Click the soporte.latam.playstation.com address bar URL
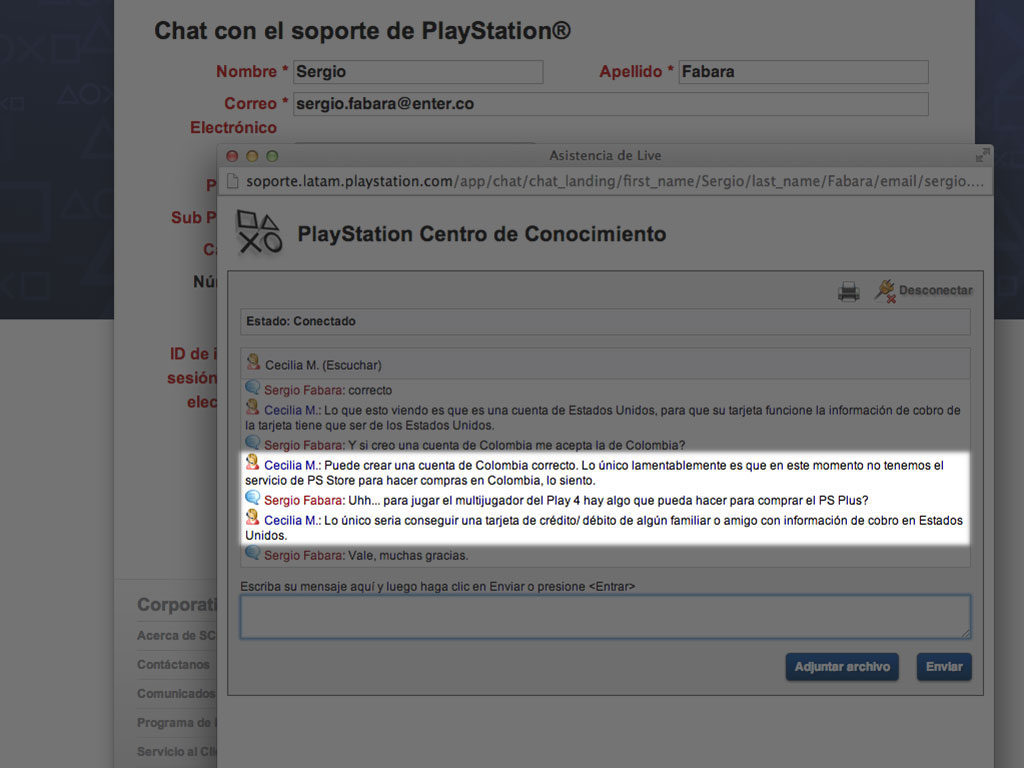 click(x=615, y=181)
